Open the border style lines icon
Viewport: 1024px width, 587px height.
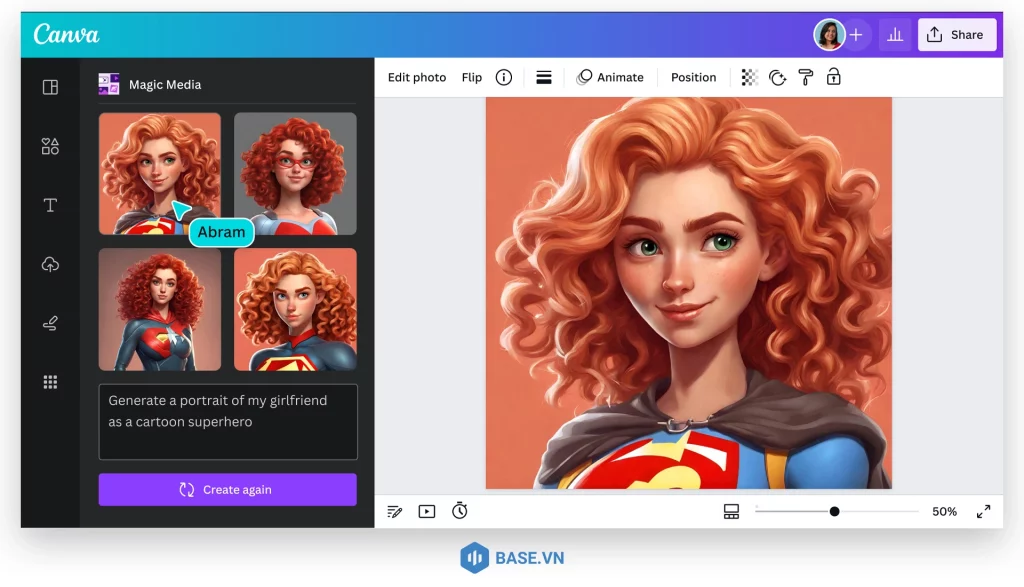544,78
